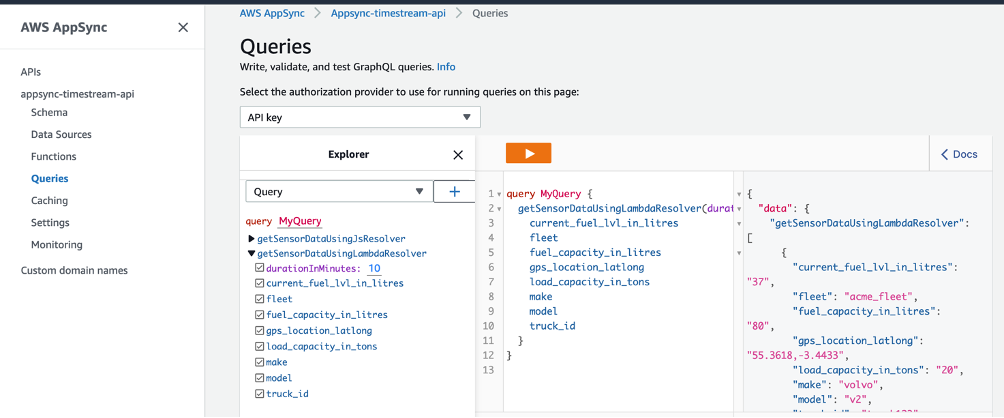Open the Info link under Queries
The image size is (1004, 418).
pyautogui.click(x=446, y=67)
